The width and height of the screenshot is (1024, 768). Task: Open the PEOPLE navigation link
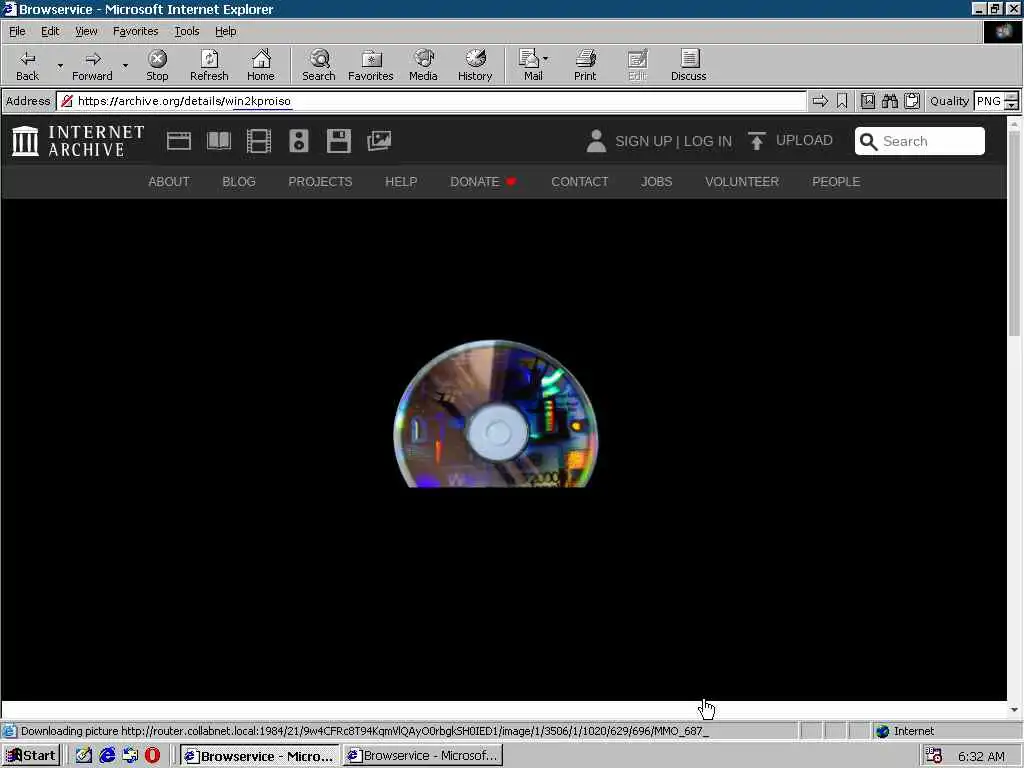coord(836,182)
